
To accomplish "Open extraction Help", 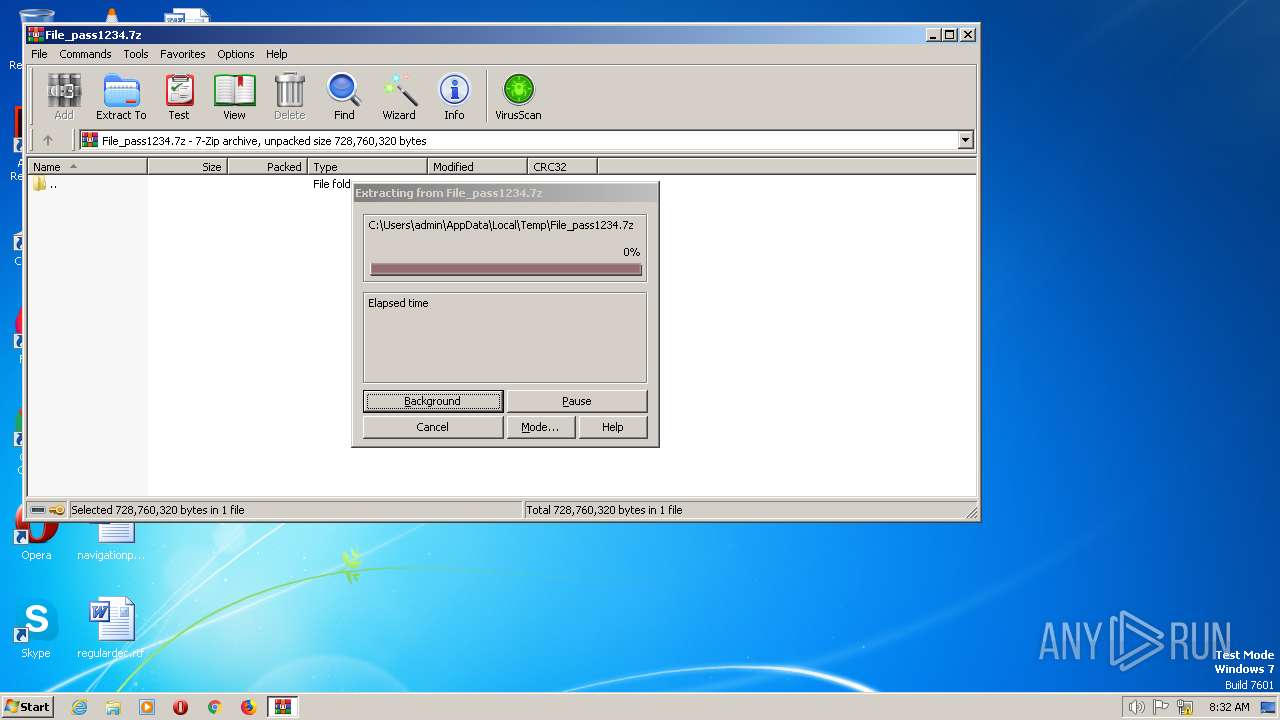I will click(x=613, y=427).
